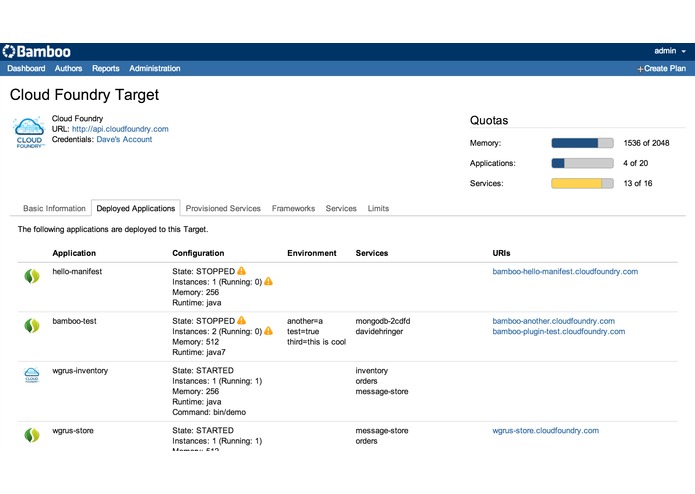Click the '4 of 20' applications value

coord(636,163)
